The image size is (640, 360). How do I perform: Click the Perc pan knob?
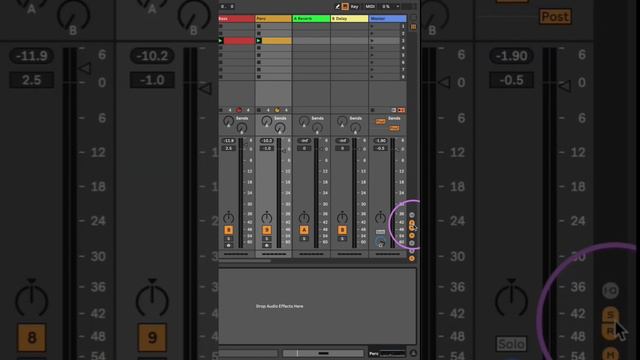[x=267, y=218]
